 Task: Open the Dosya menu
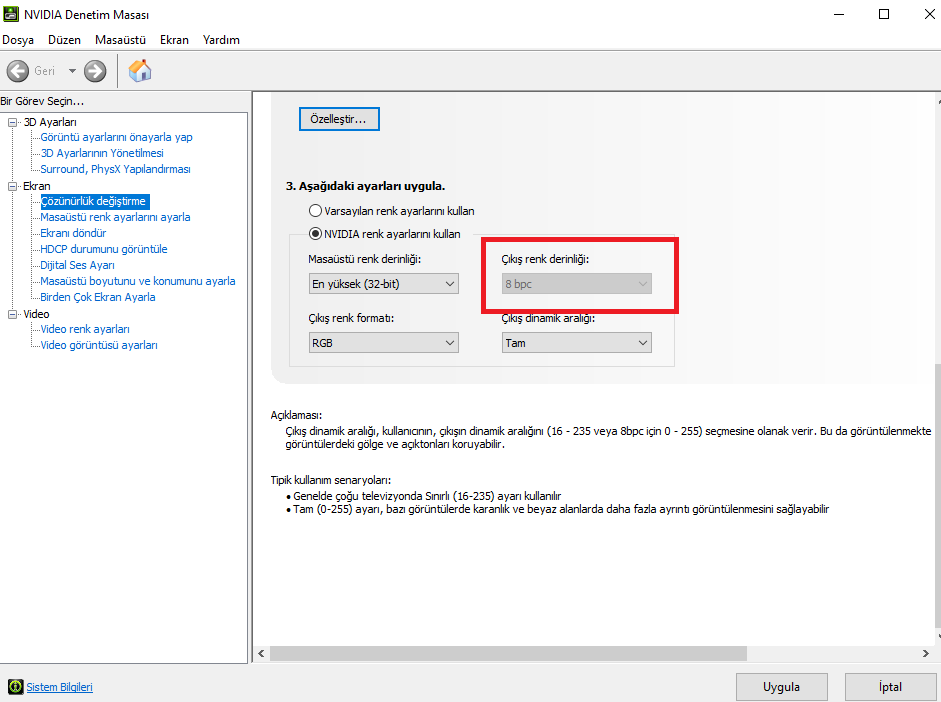18,40
